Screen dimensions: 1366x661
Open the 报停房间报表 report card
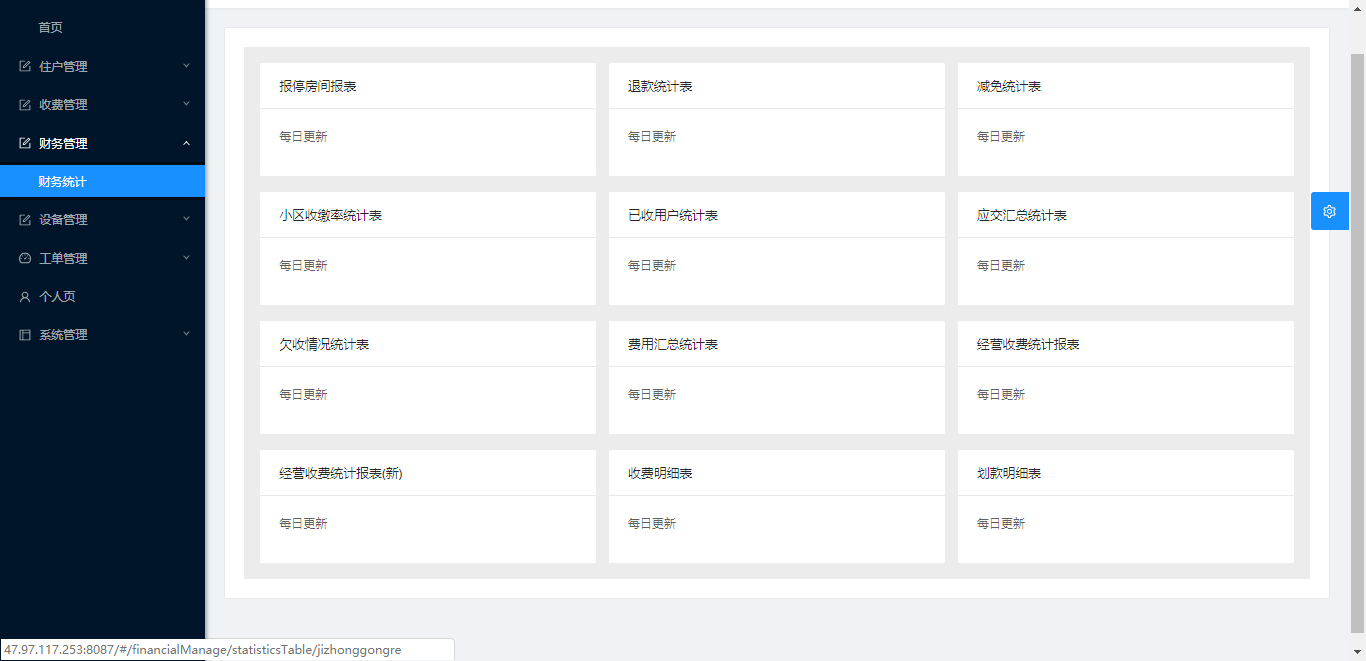427,119
